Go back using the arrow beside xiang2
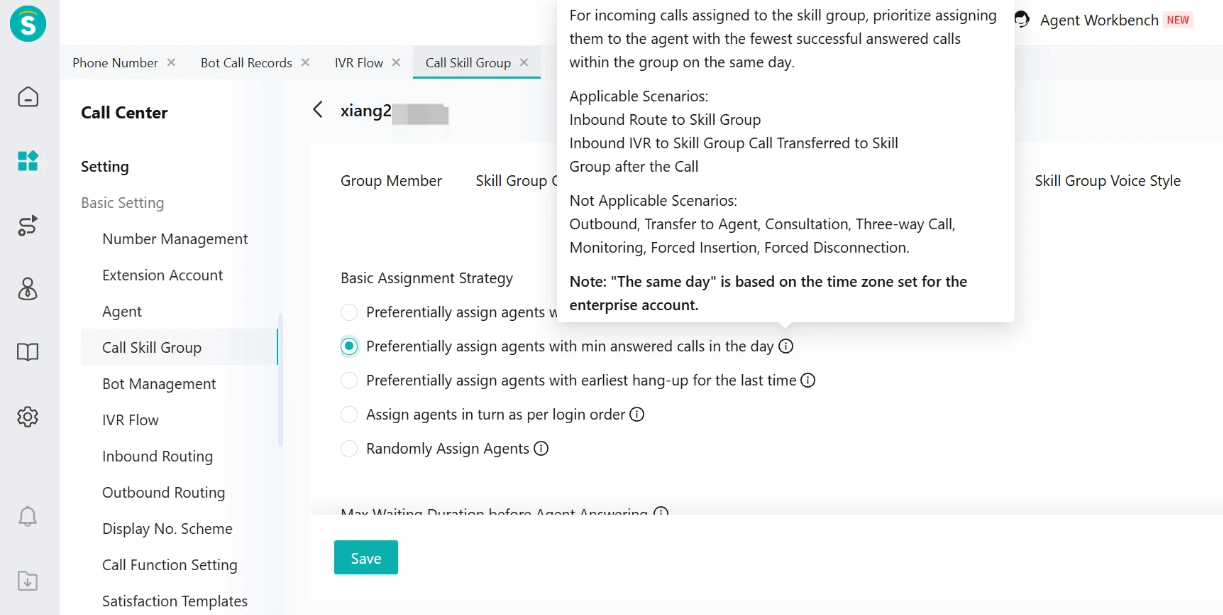 pos(318,110)
